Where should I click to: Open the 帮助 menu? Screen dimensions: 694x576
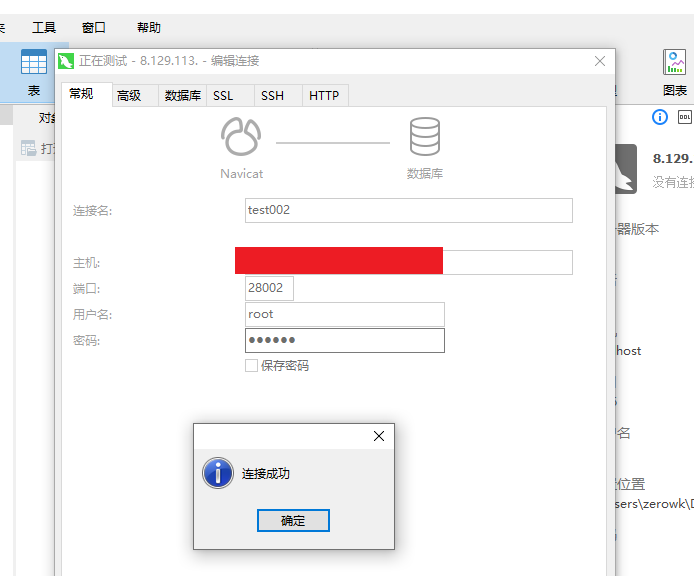149,27
